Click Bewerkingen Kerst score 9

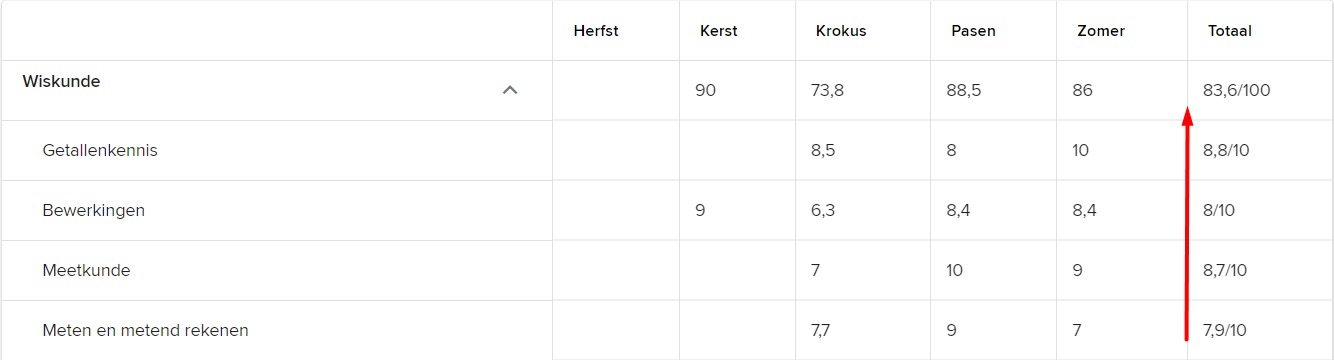pyautogui.click(x=699, y=210)
